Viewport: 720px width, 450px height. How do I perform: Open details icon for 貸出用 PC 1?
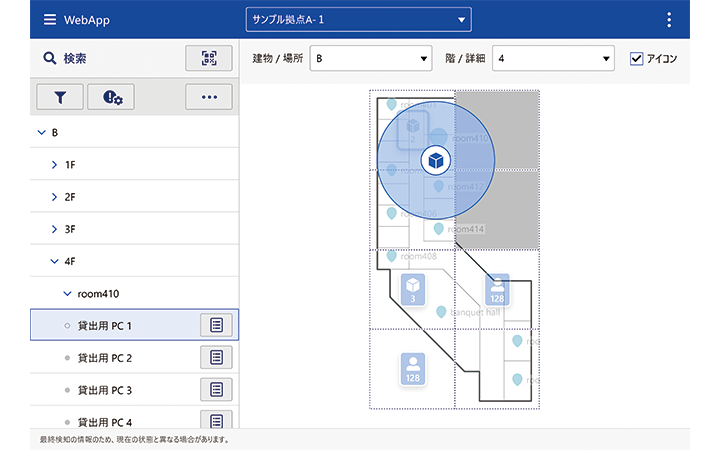click(217, 325)
